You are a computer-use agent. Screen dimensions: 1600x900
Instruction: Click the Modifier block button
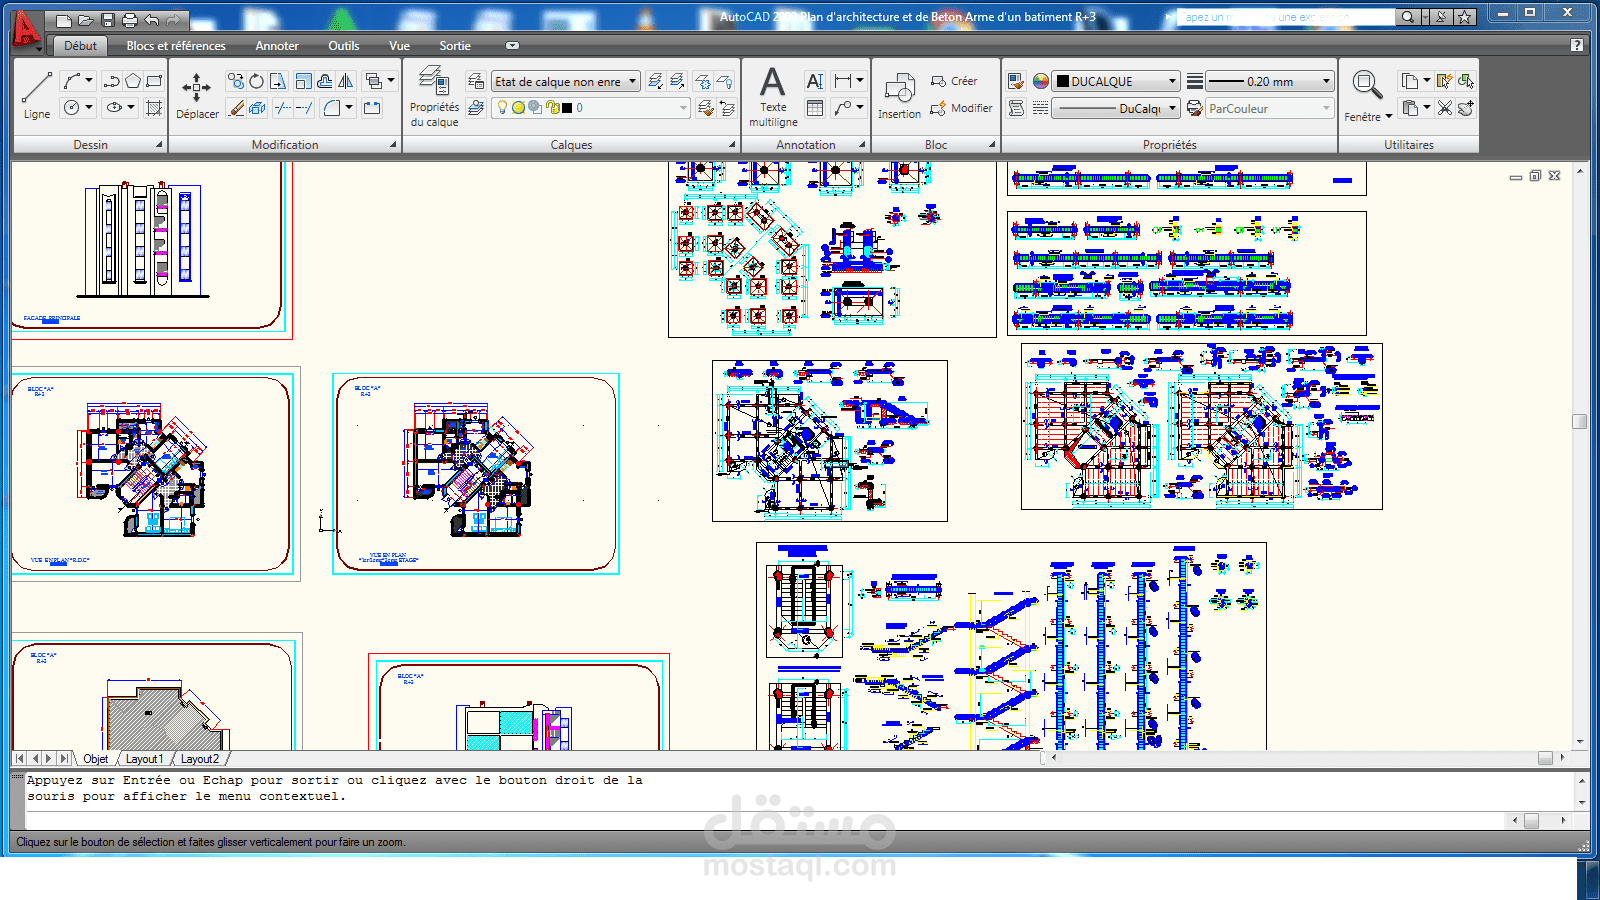961,108
